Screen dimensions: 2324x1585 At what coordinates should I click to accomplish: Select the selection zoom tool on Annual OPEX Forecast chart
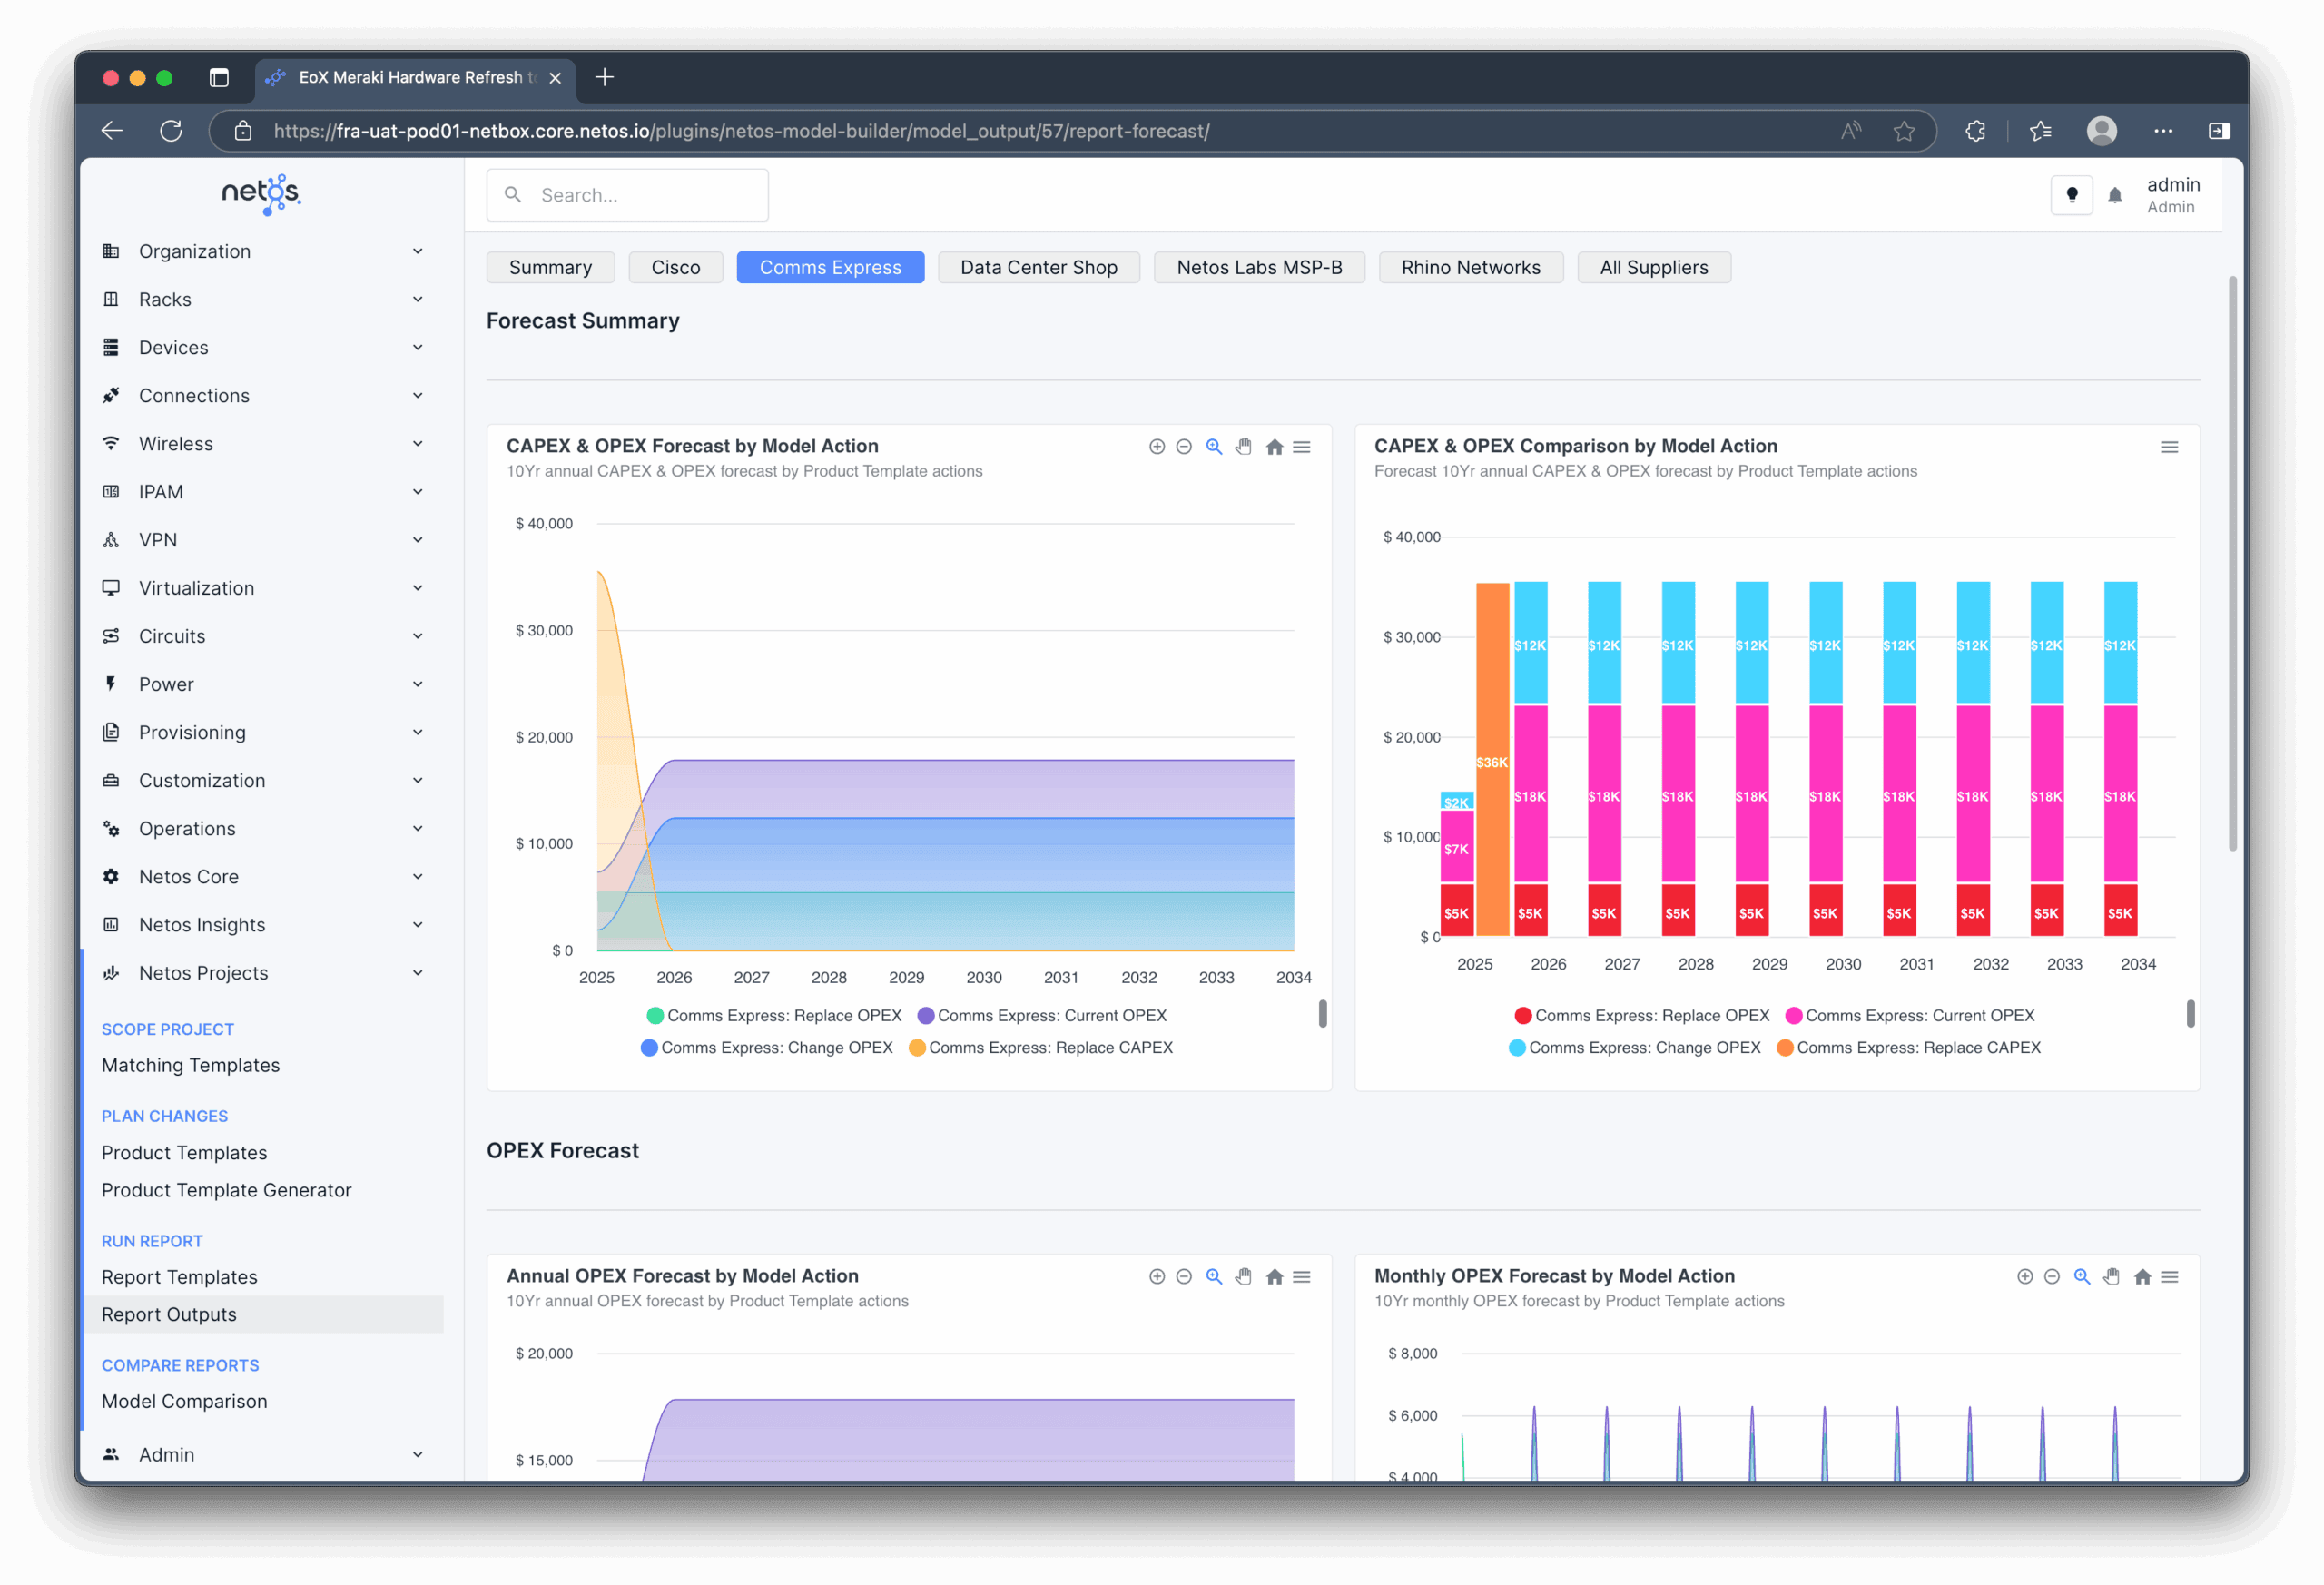(x=1214, y=1277)
